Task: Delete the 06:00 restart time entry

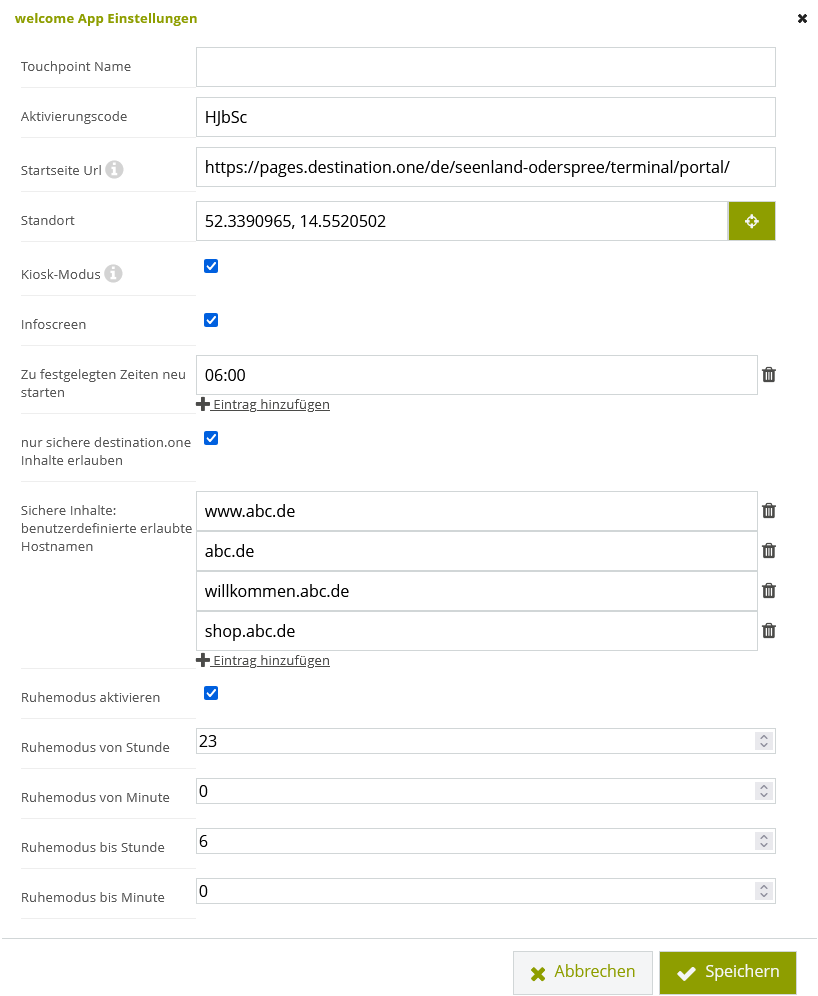Action: [768, 375]
